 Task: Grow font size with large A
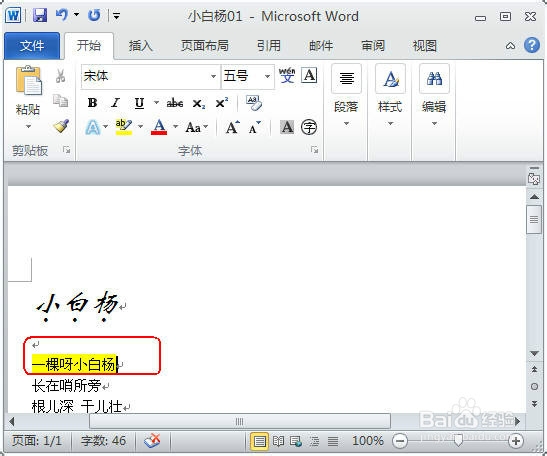coord(233,127)
